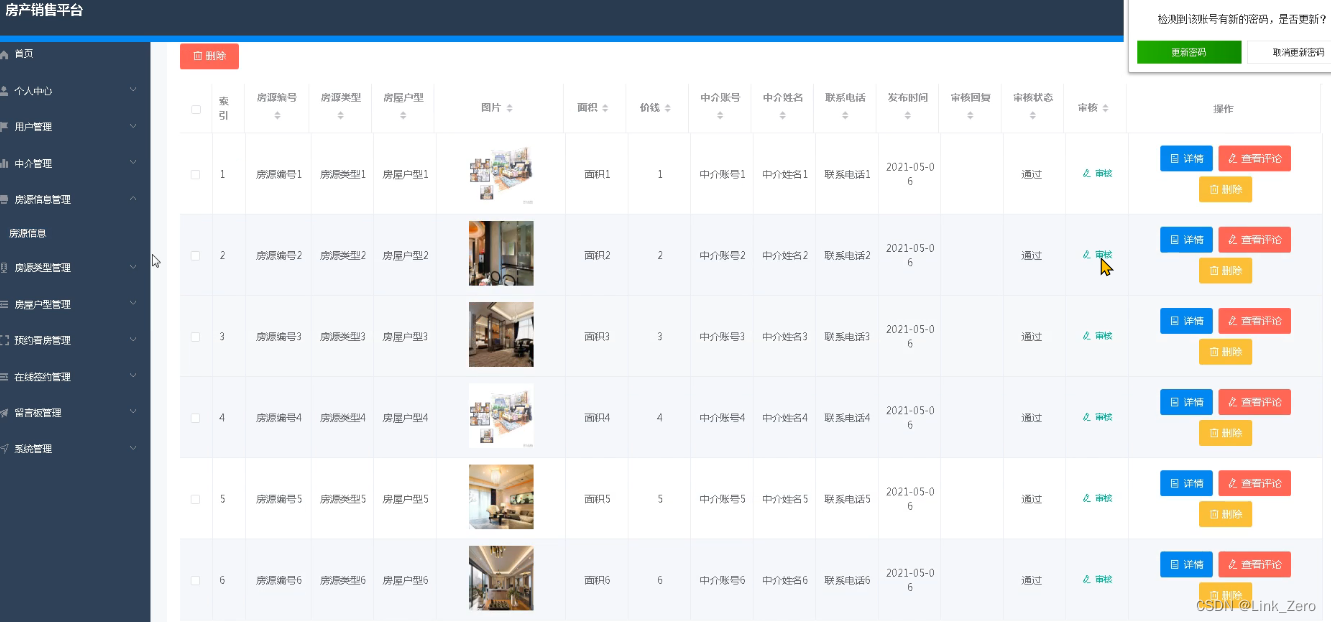
Task: Click 查看评论 on row 2
Action: click(x=1254, y=239)
